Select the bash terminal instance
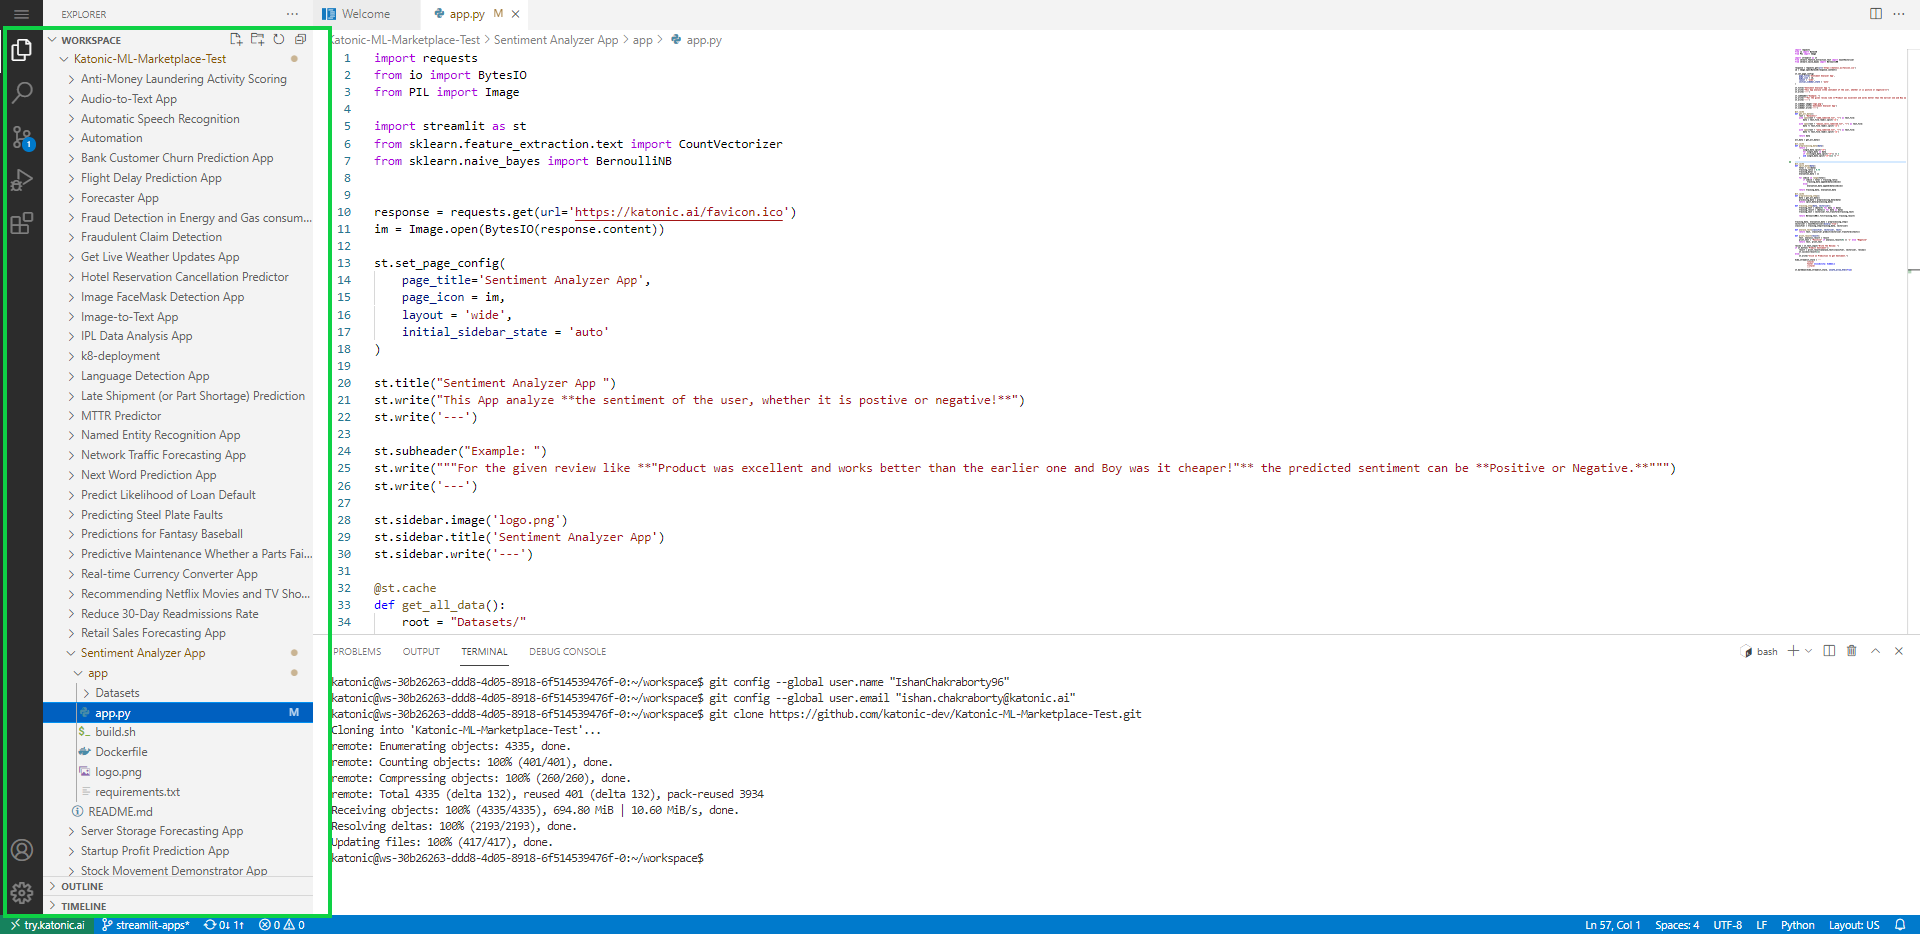The height and width of the screenshot is (934, 1920). point(1760,651)
